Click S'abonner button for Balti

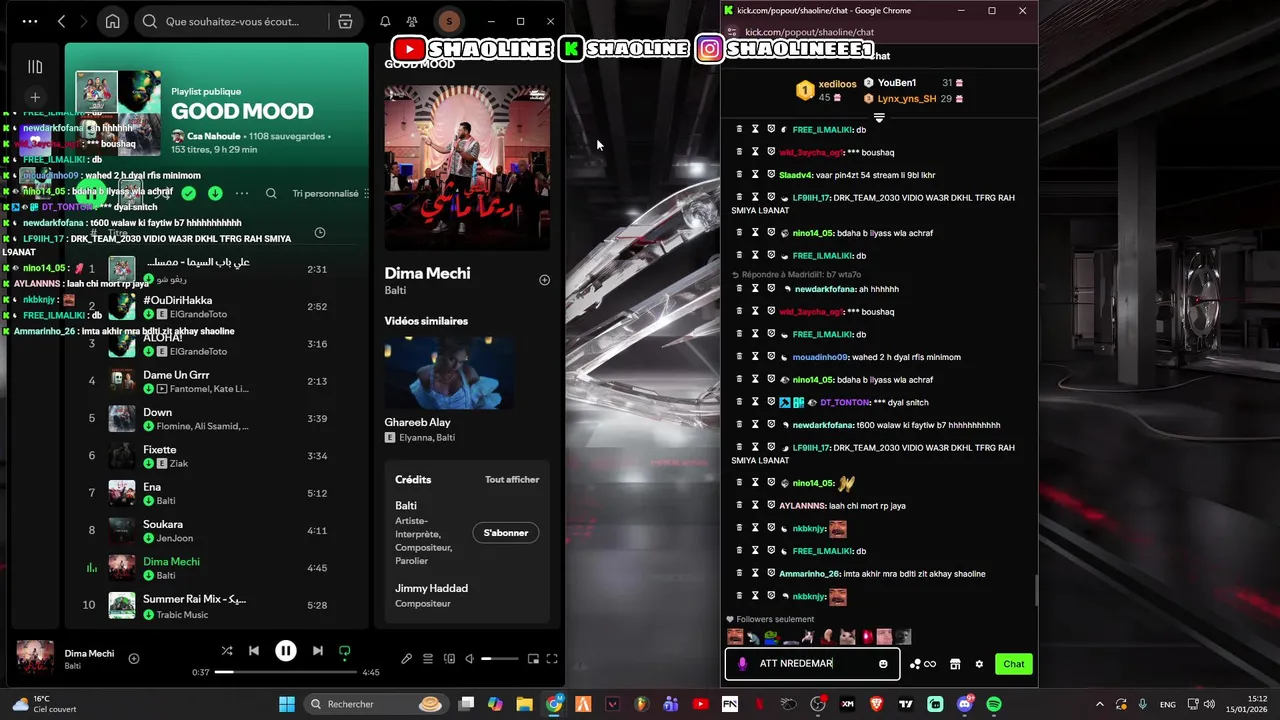pyautogui.click(x=505, y=533)
